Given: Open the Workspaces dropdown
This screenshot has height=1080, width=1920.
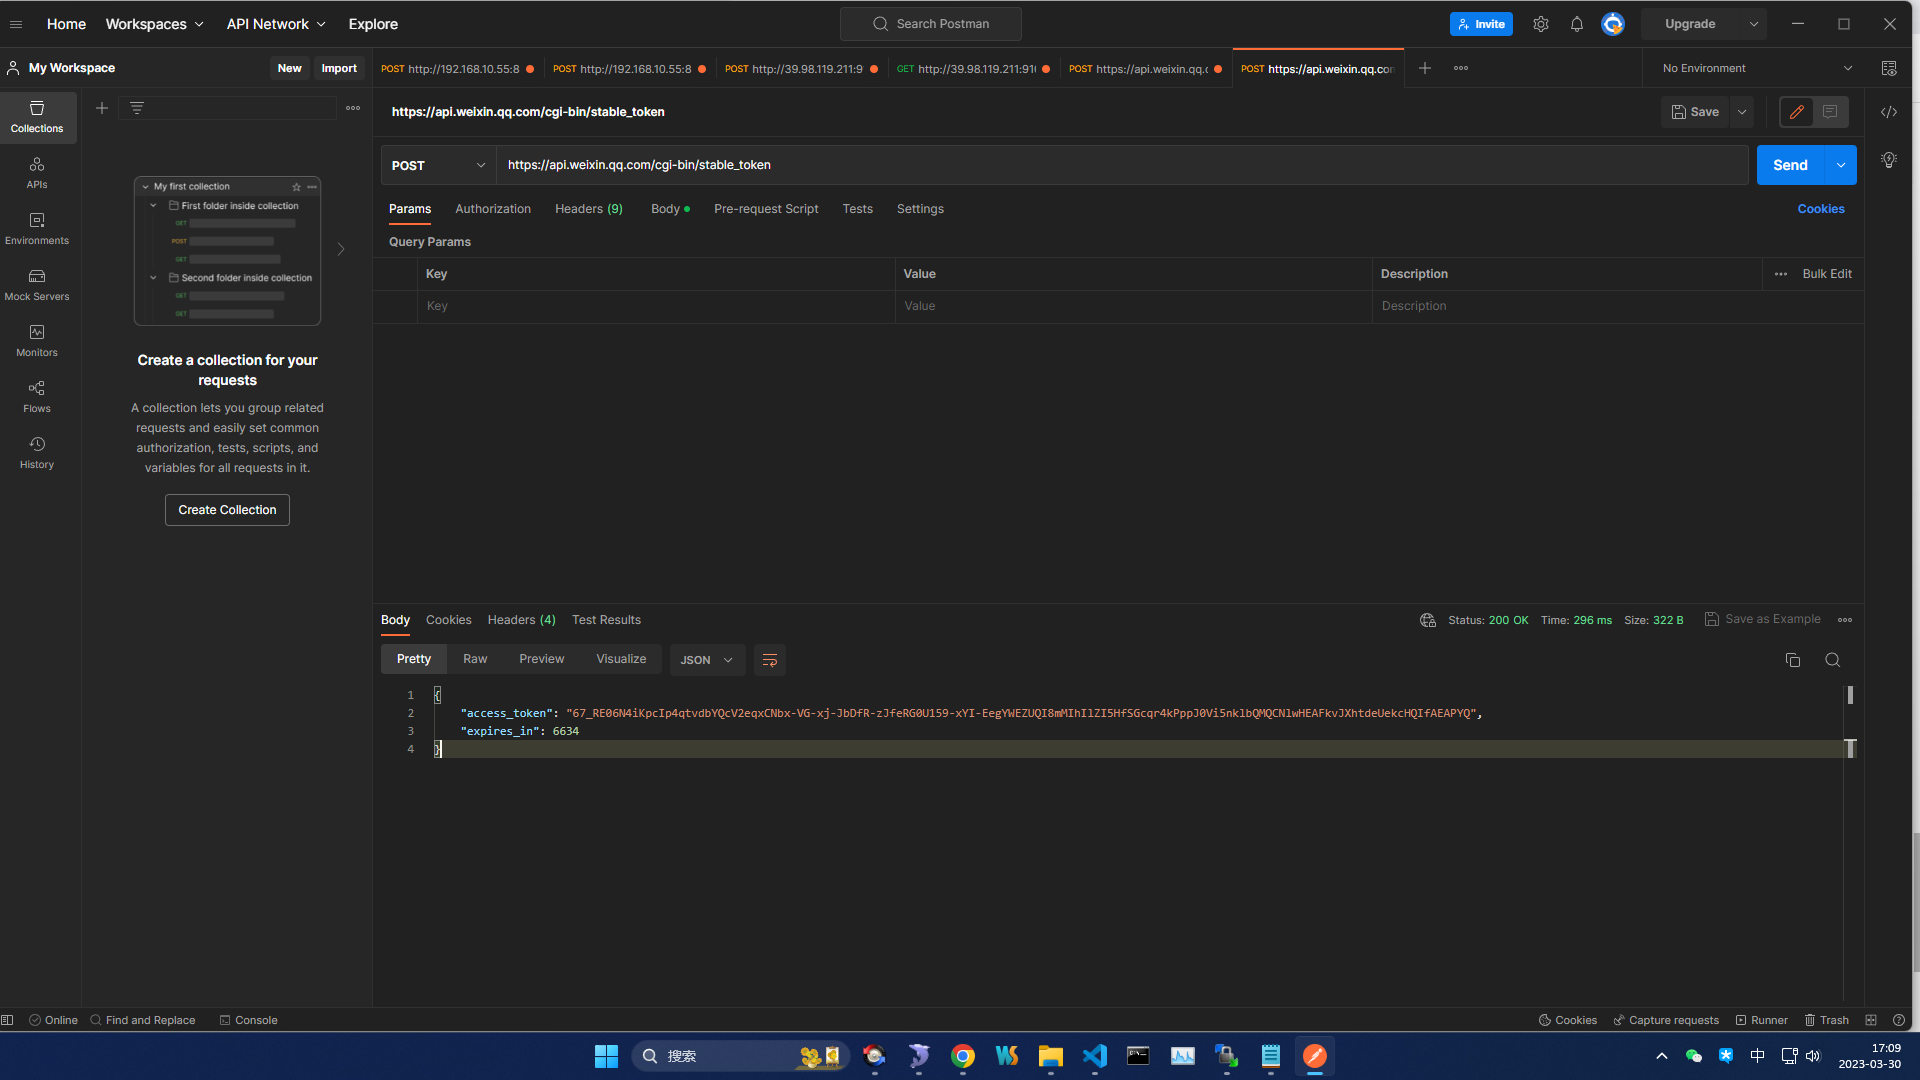Looking at the screenshot, I should pos(155,24).
